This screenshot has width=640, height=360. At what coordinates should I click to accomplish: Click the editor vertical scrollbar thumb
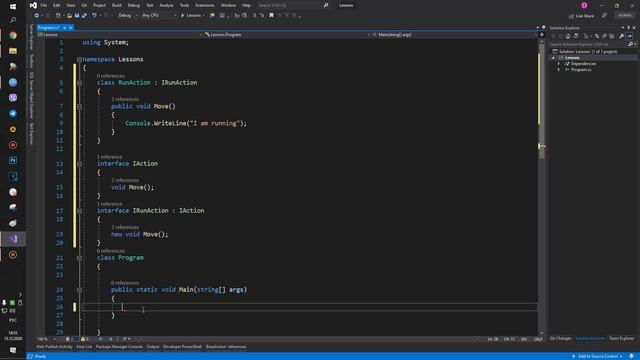point(542,100)
